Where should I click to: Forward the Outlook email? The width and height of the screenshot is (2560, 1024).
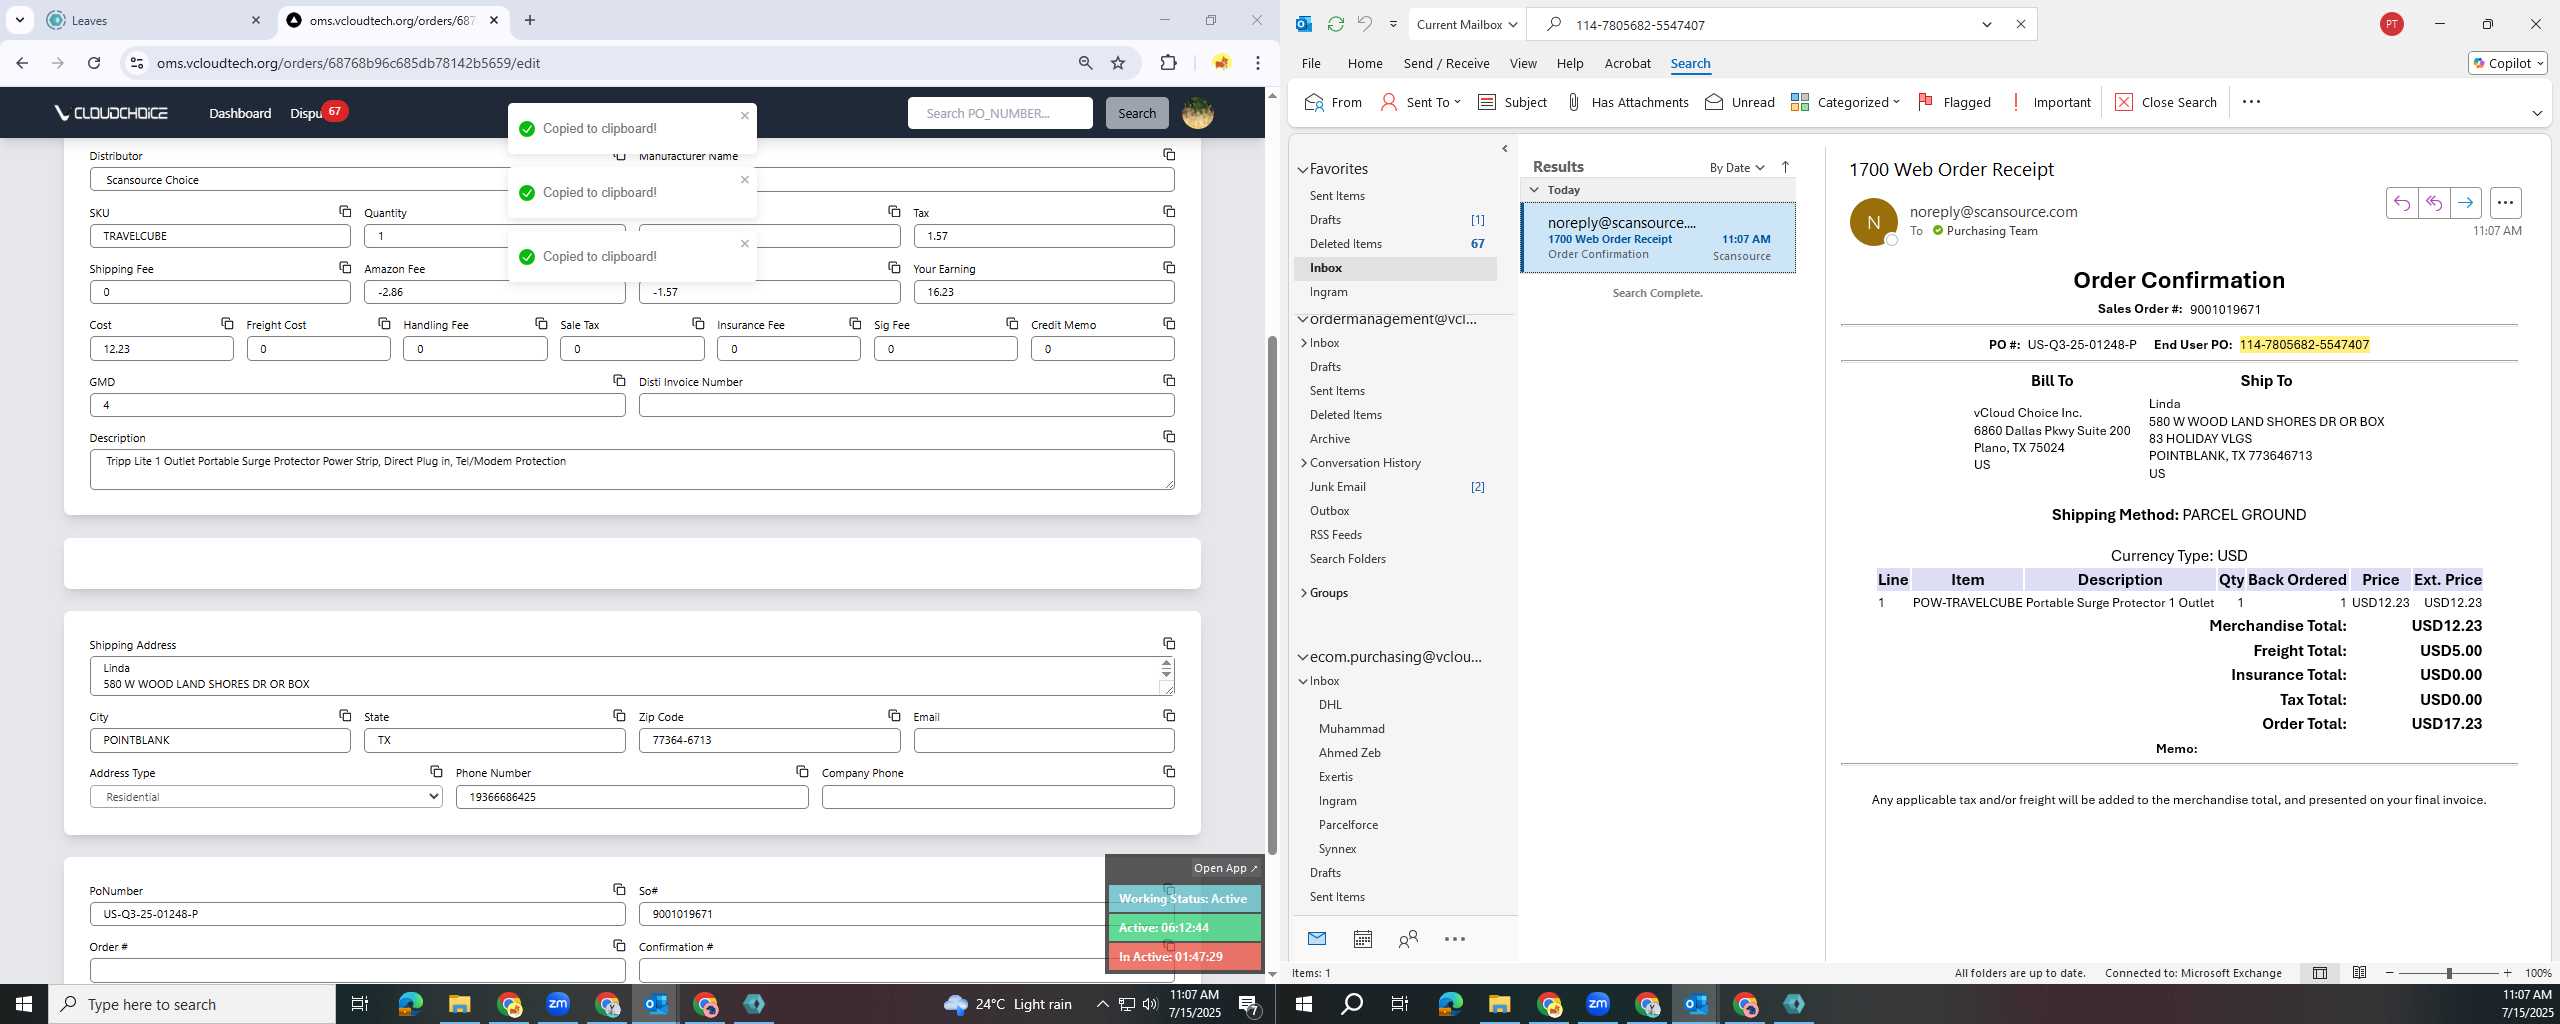click(2466, 203)
